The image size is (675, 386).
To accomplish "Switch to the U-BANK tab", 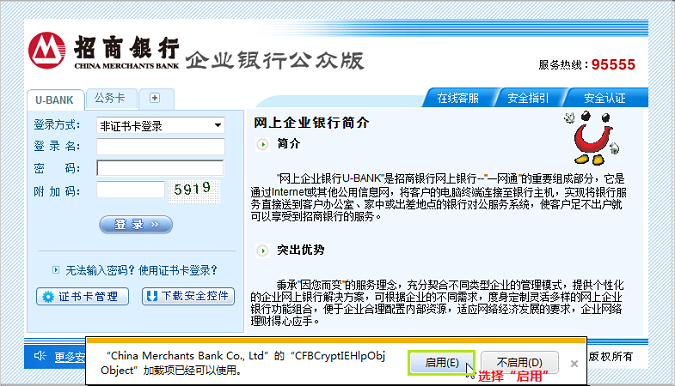I will (55, 100).
